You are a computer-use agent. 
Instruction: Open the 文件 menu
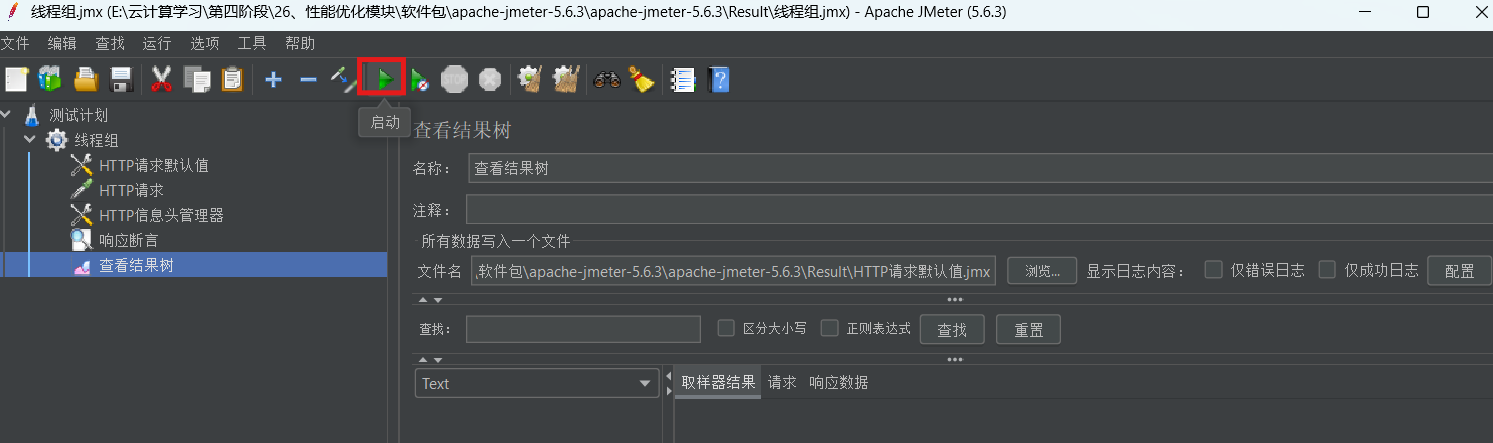pyautogui.click(x=15, y=44)
